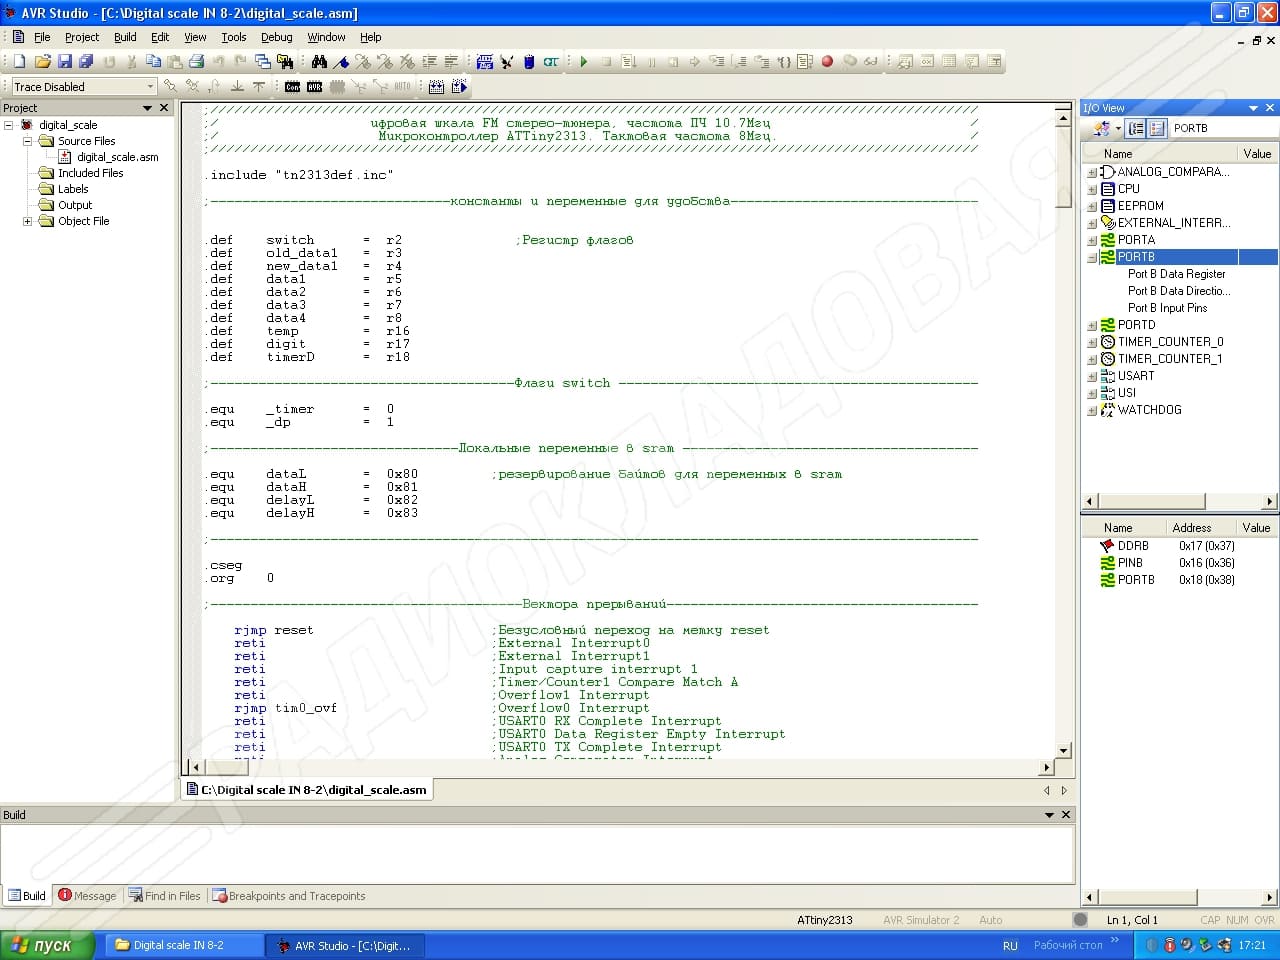Click the Print icon in toolbar

coord(196,62)
